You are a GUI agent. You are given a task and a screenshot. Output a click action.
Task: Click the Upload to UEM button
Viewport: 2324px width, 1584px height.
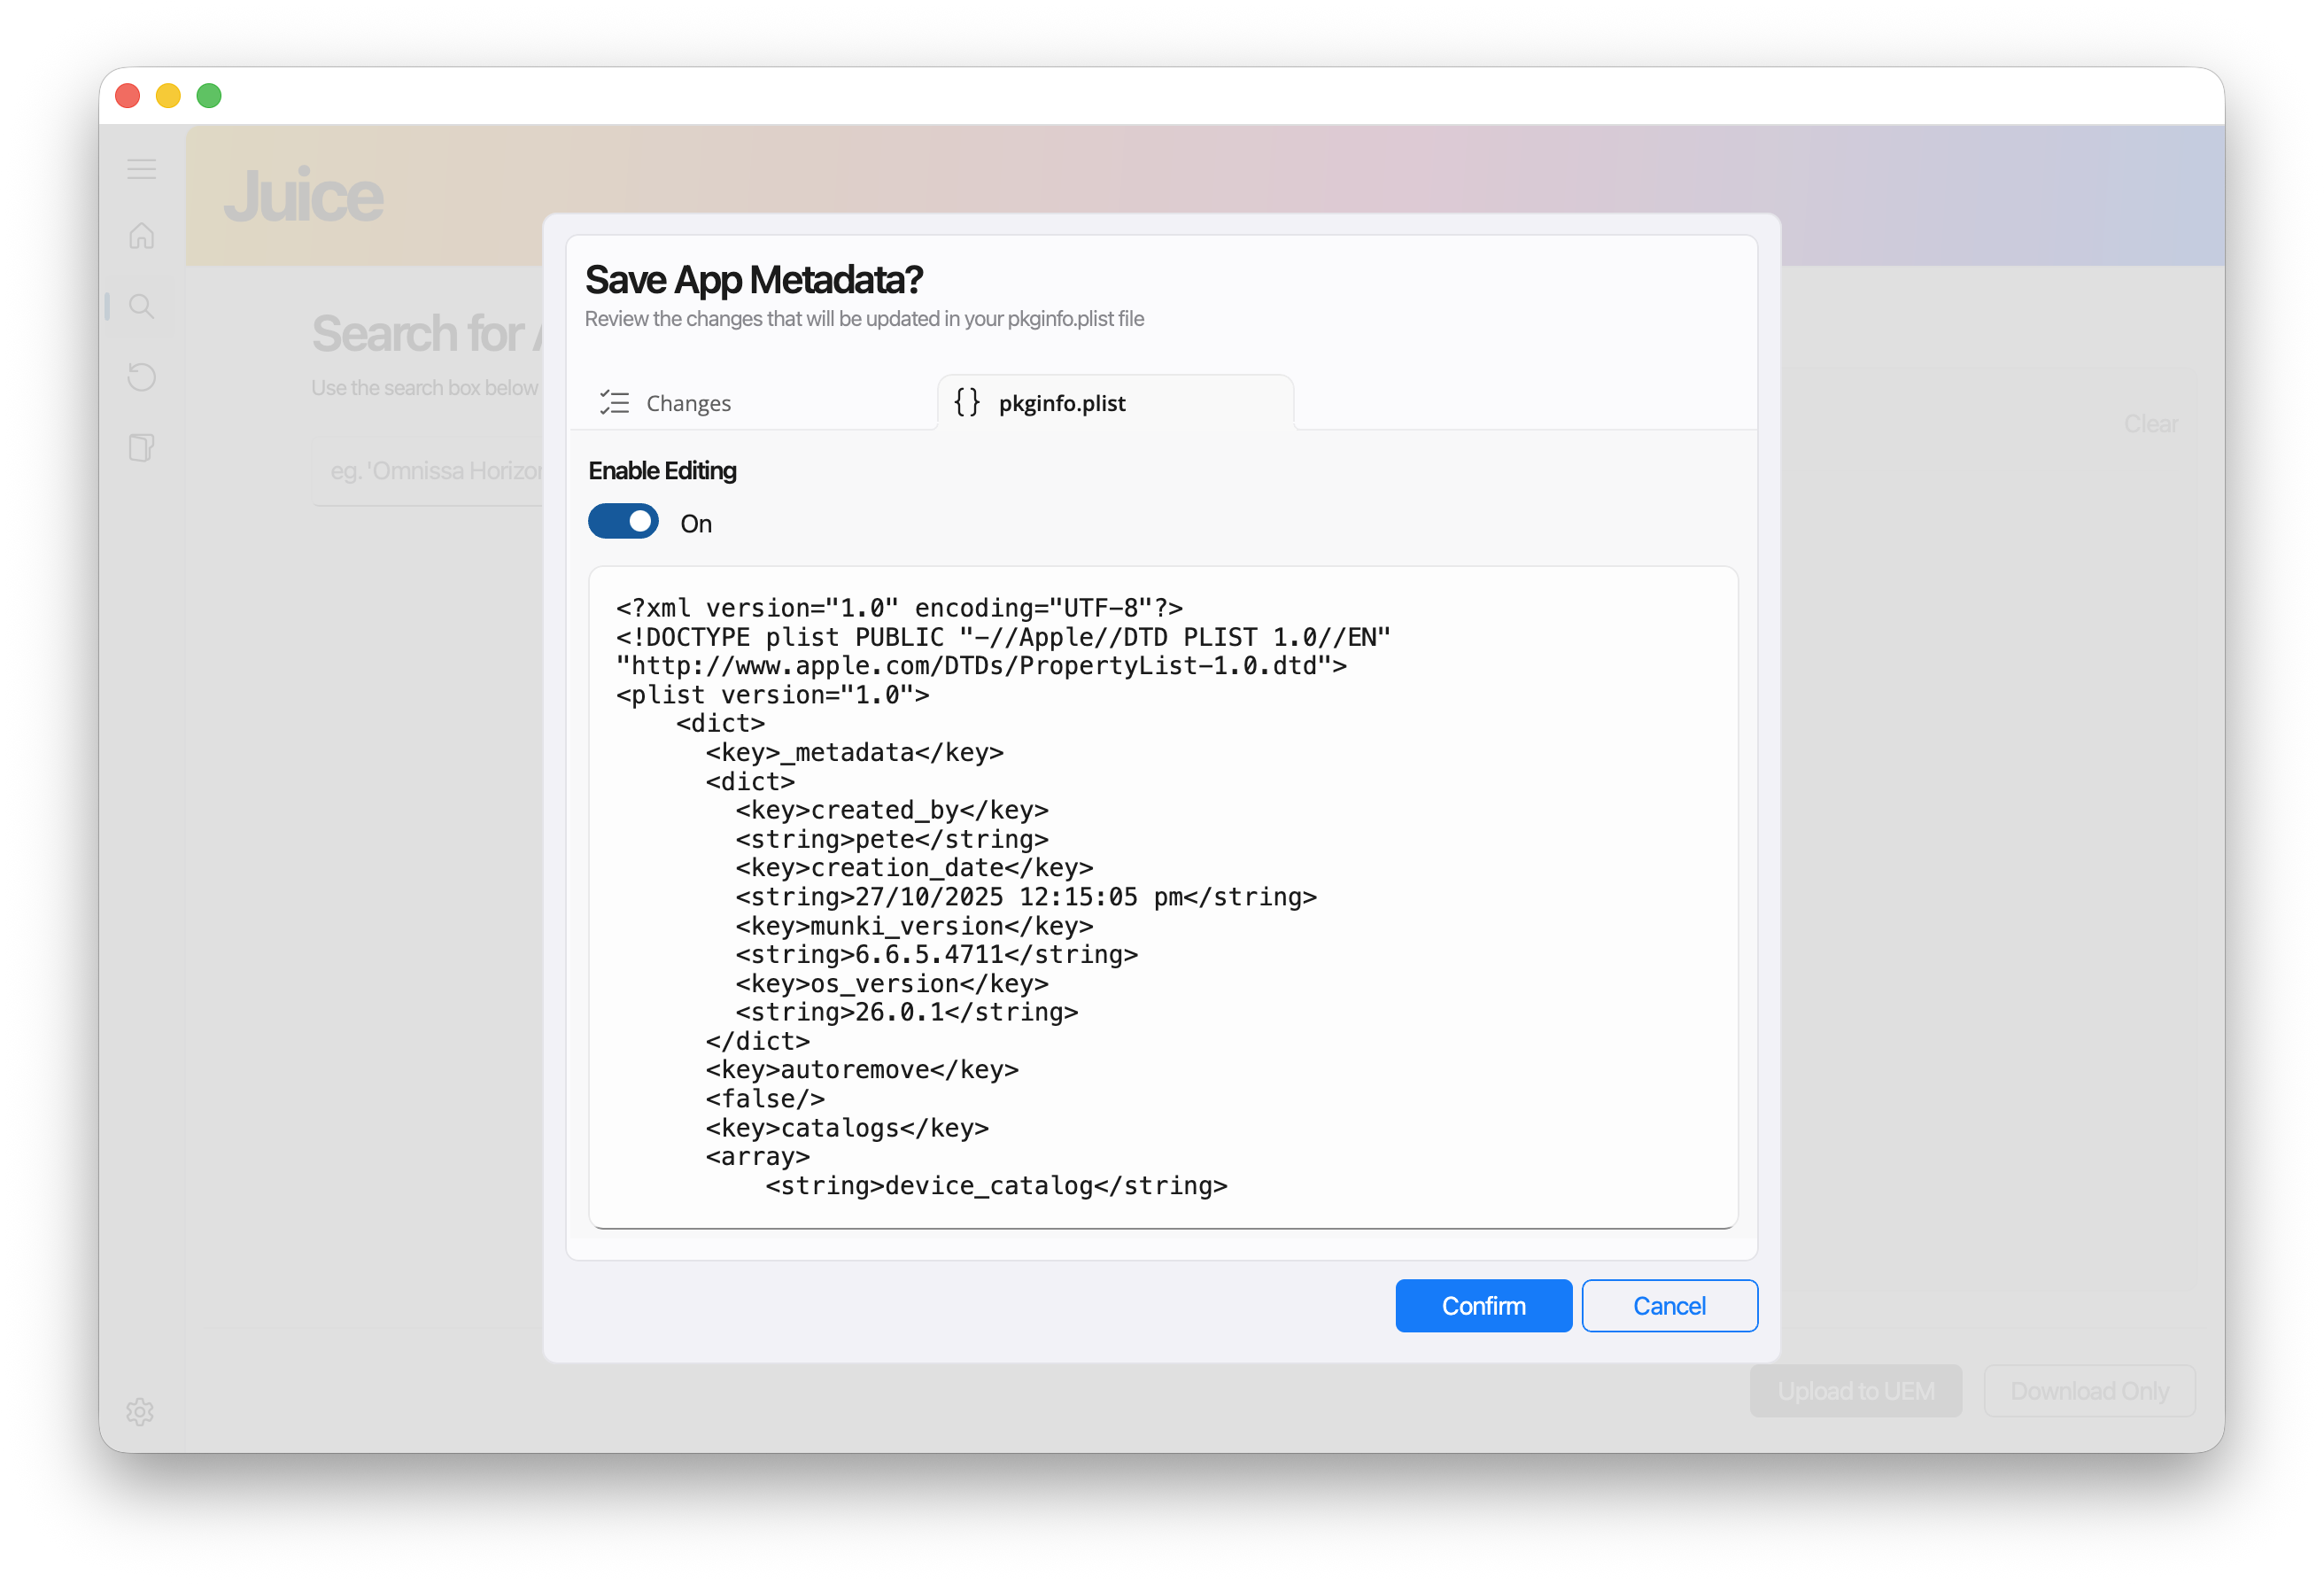[1855, 1391]
